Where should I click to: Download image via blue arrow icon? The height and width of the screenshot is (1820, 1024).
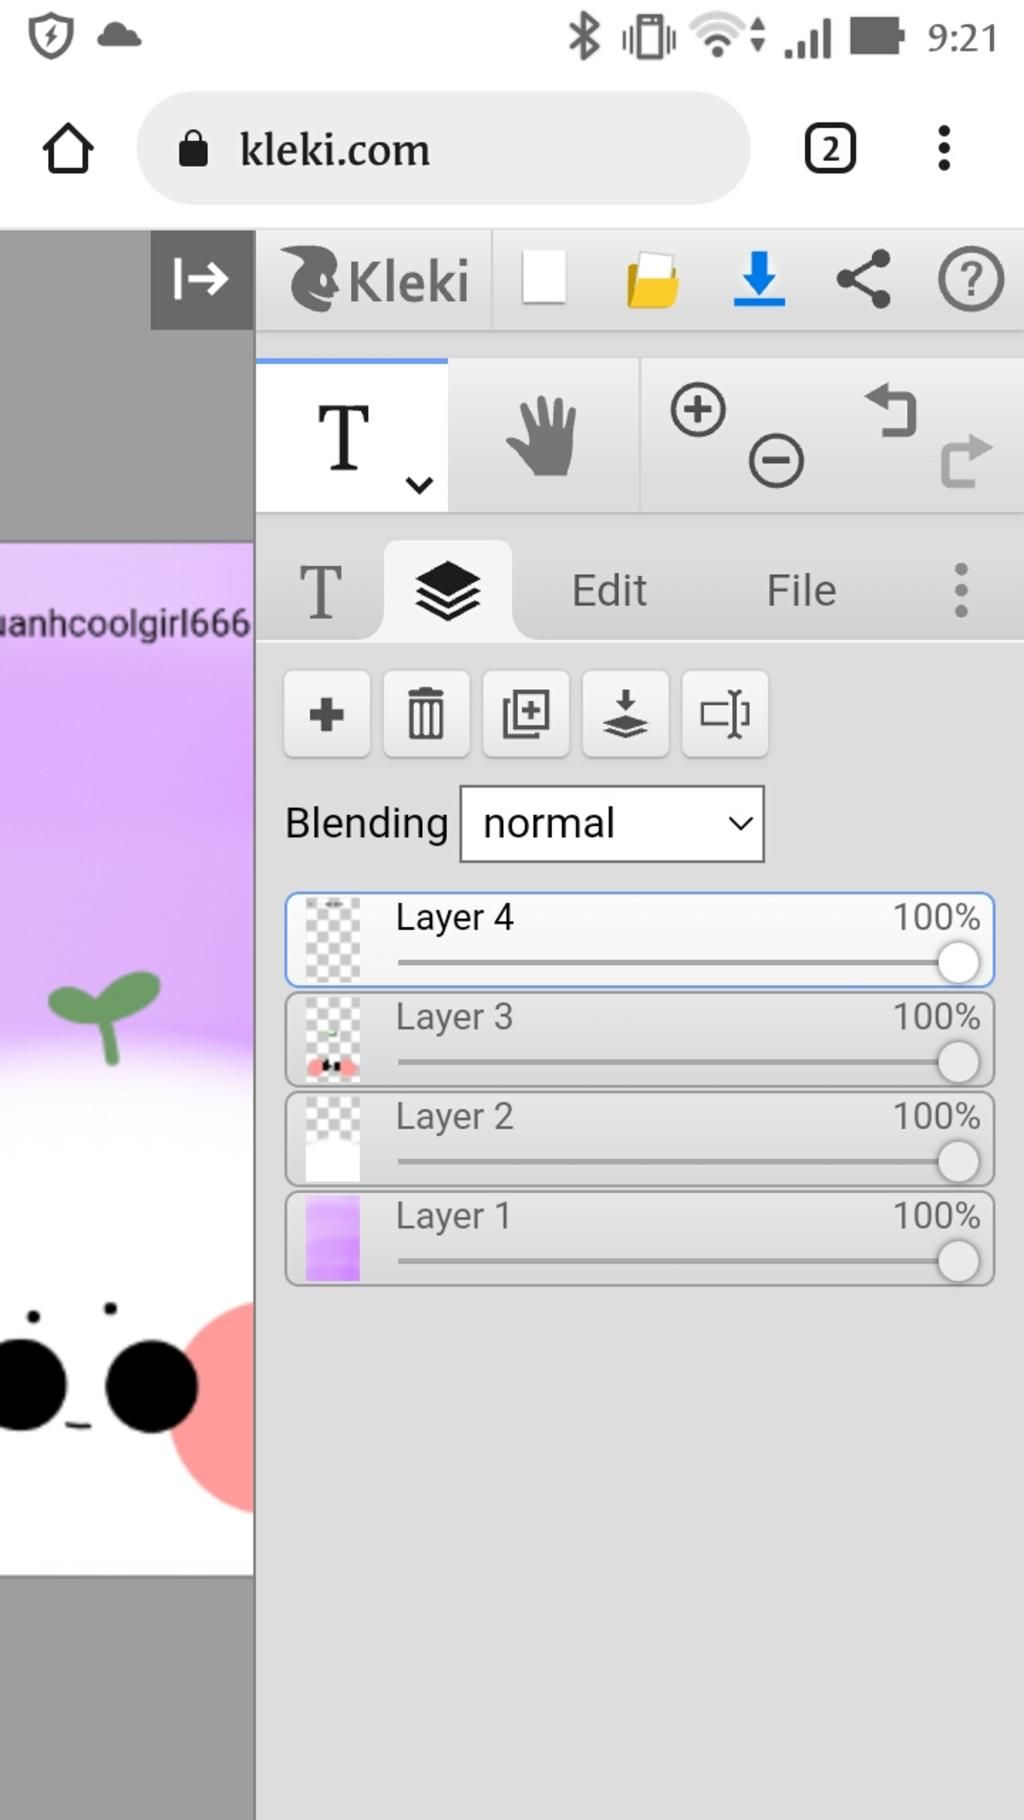759,279
